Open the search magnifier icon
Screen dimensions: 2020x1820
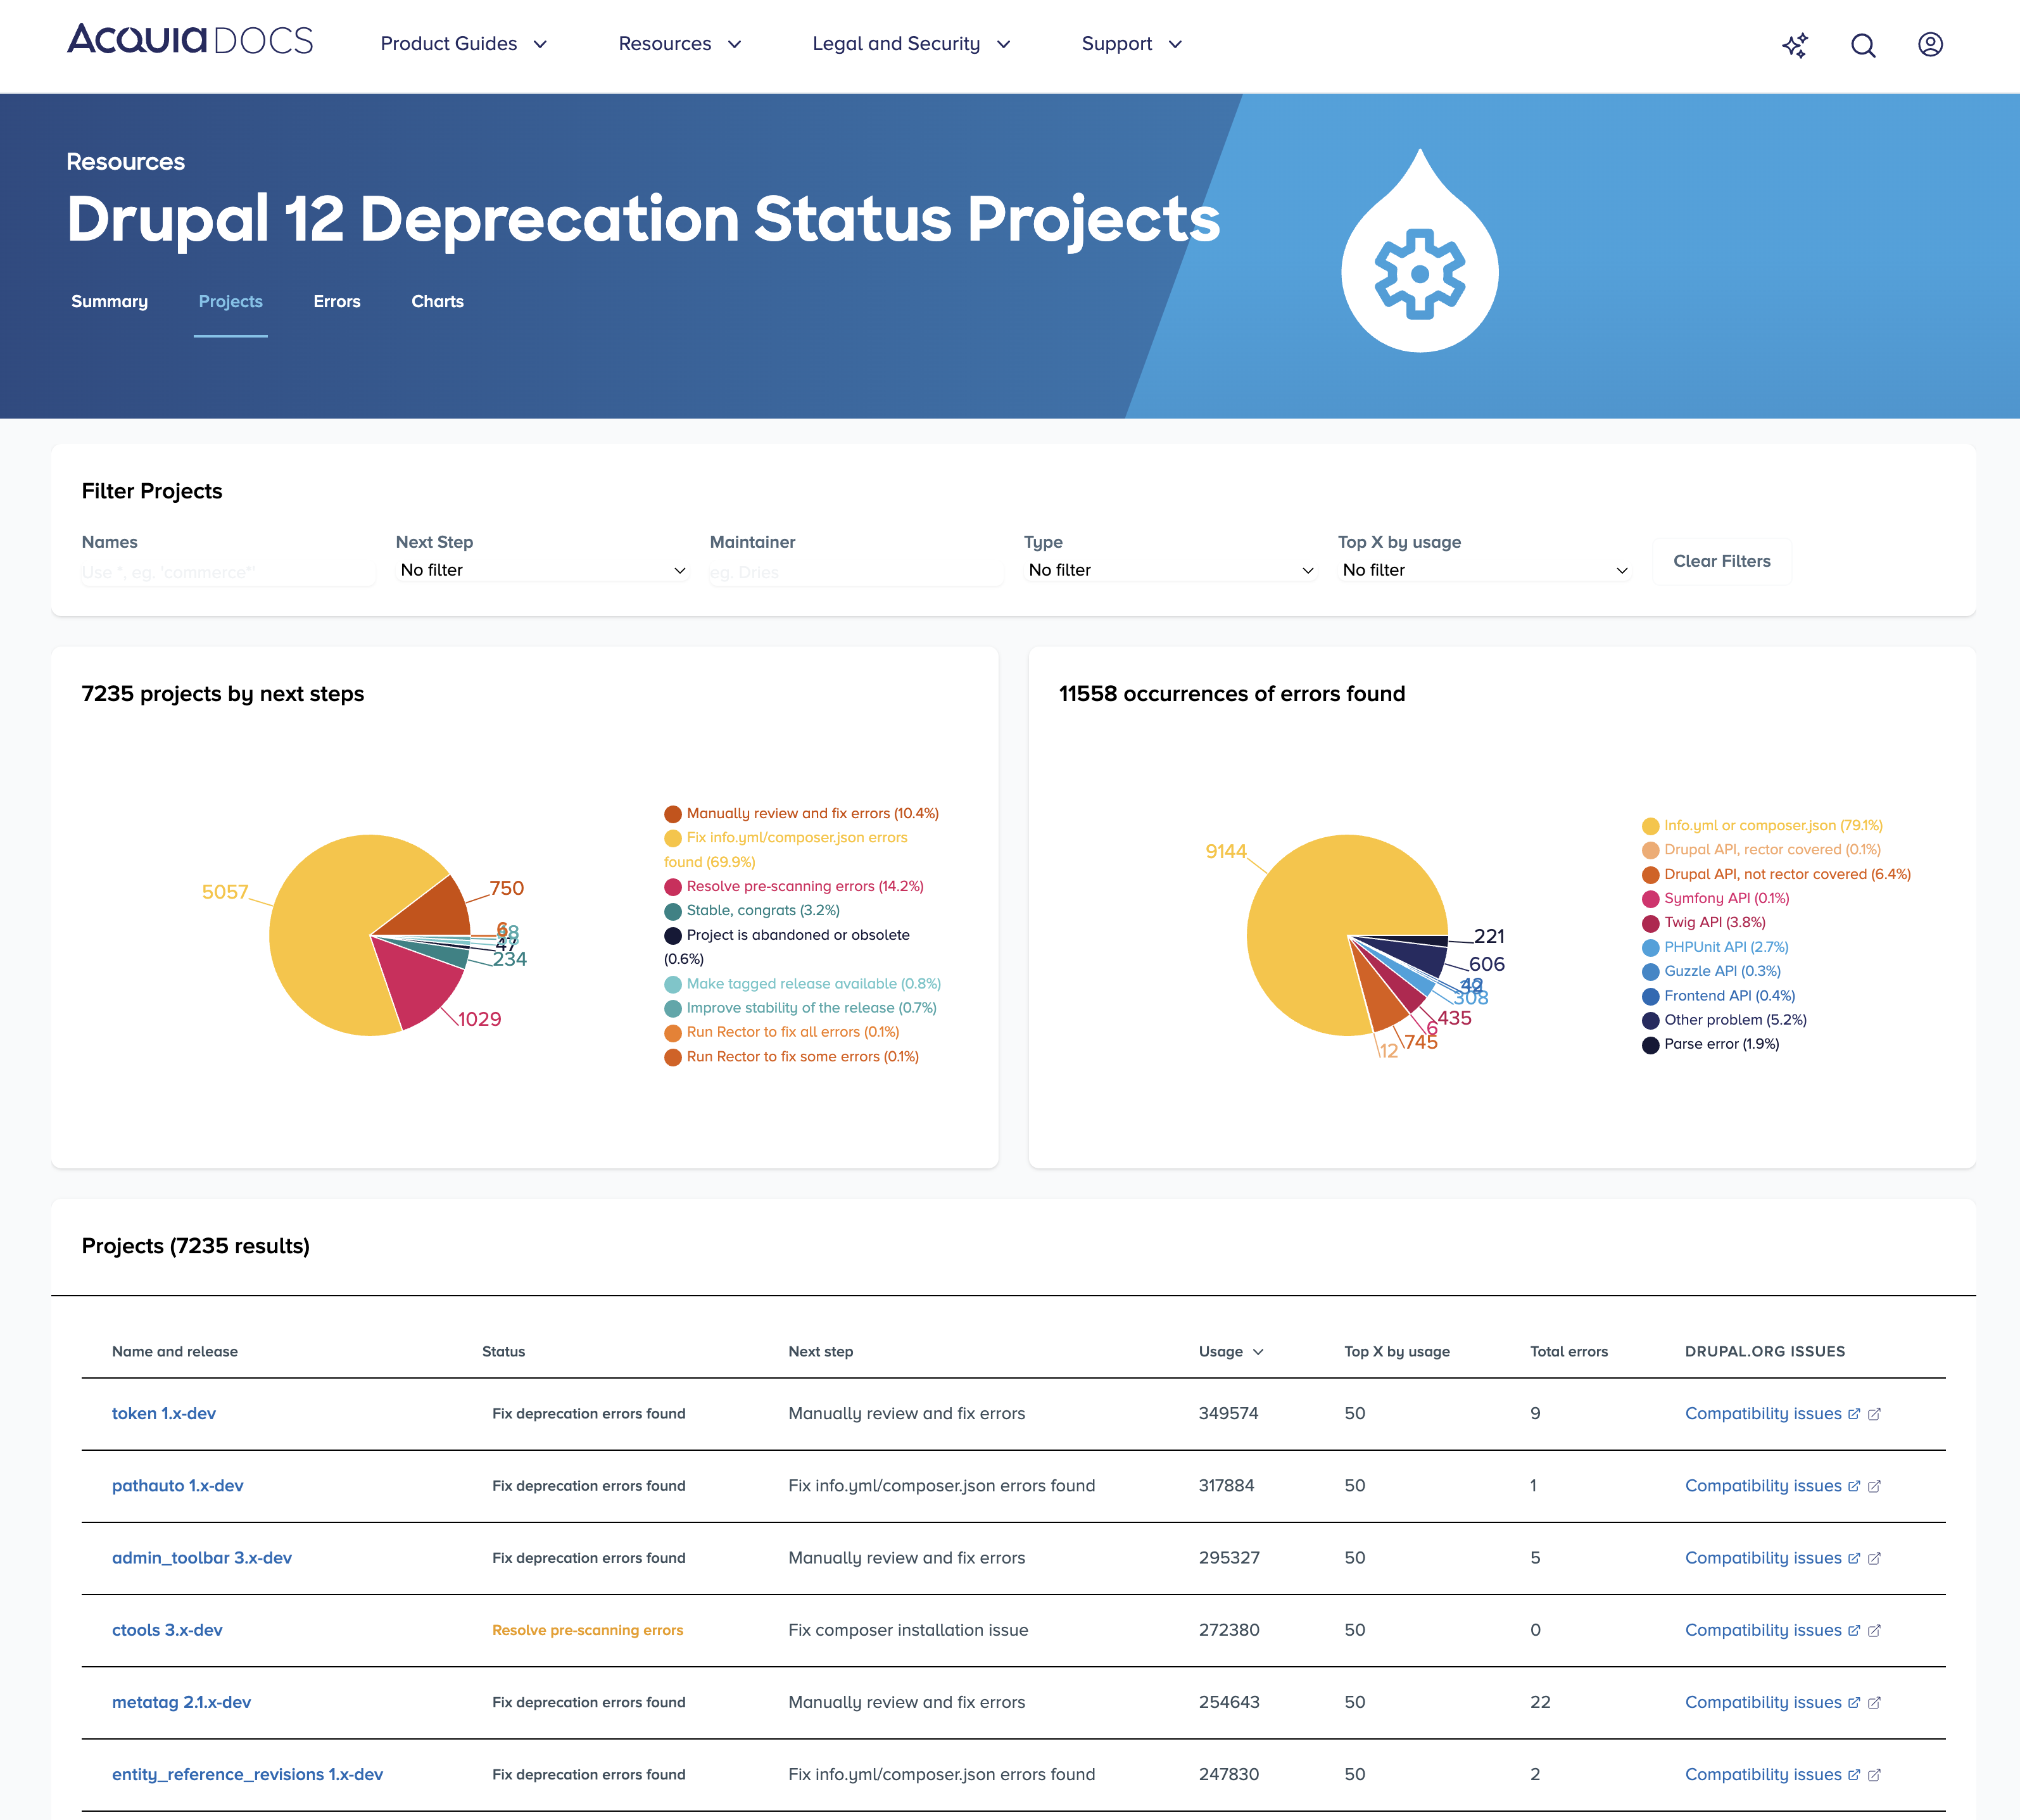tap(1862, 45)
